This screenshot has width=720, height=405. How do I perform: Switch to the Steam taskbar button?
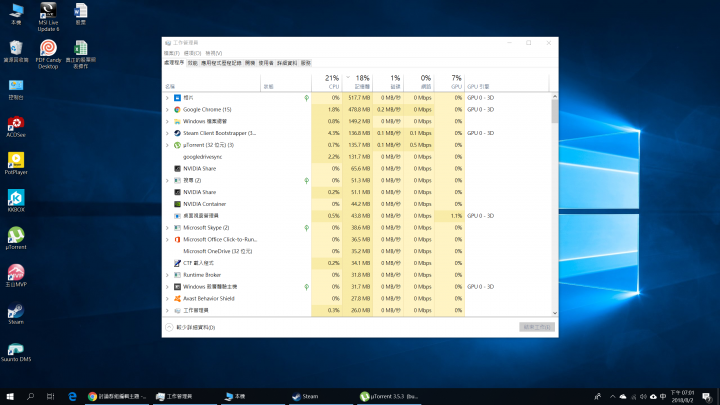pyautogui.click(x=321, y=396)
